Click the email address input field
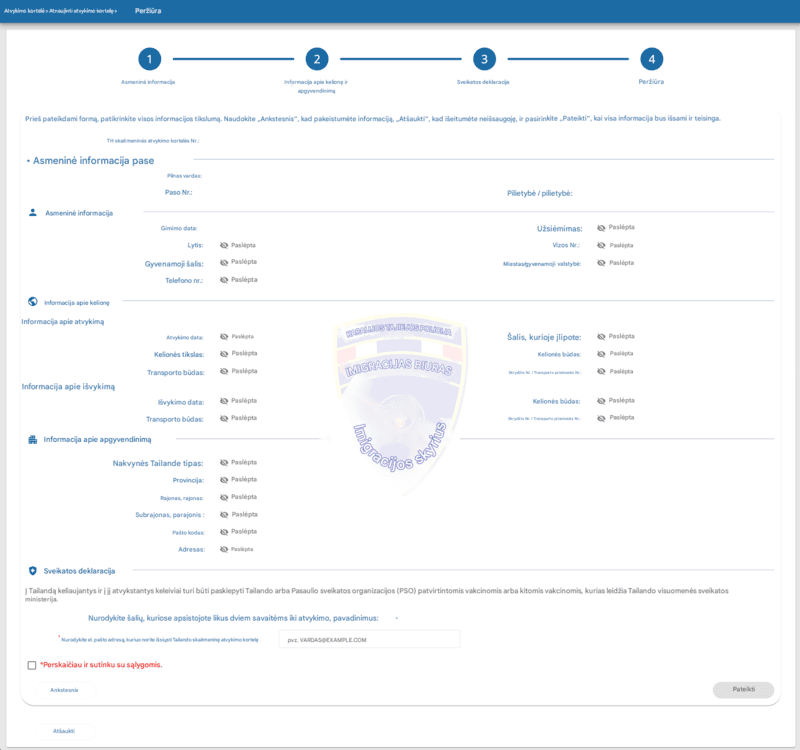The width and height of the screenshot is (800, 750). (x=369, y=639)
